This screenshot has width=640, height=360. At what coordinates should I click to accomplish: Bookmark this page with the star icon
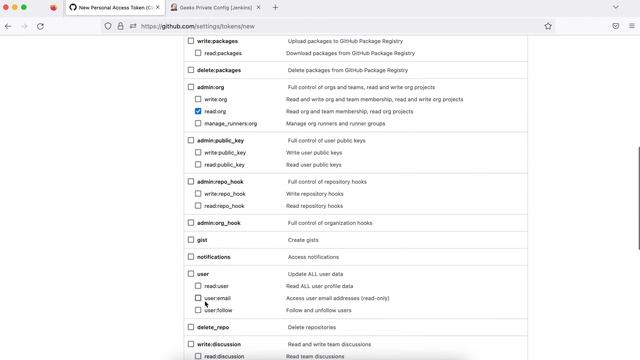click(548, 26)
